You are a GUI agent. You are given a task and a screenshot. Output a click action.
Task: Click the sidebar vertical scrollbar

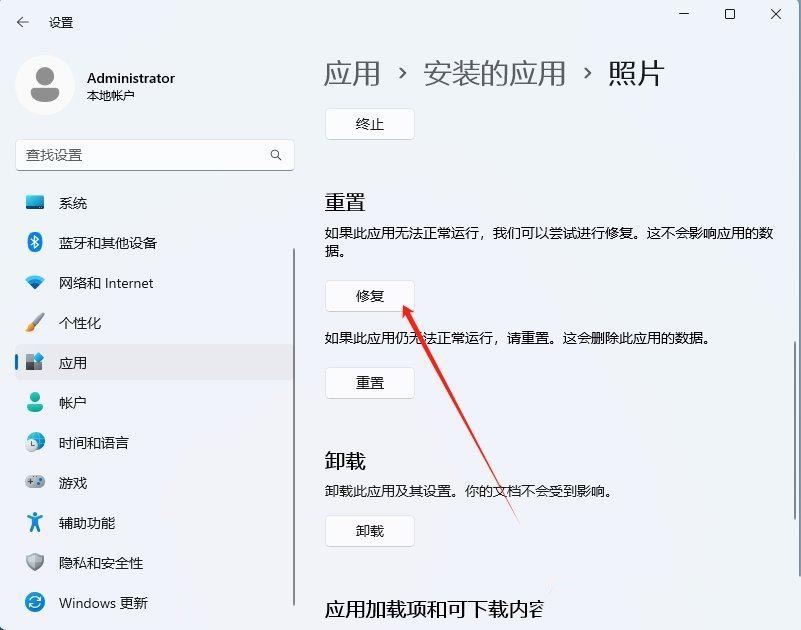coord(294,427)
